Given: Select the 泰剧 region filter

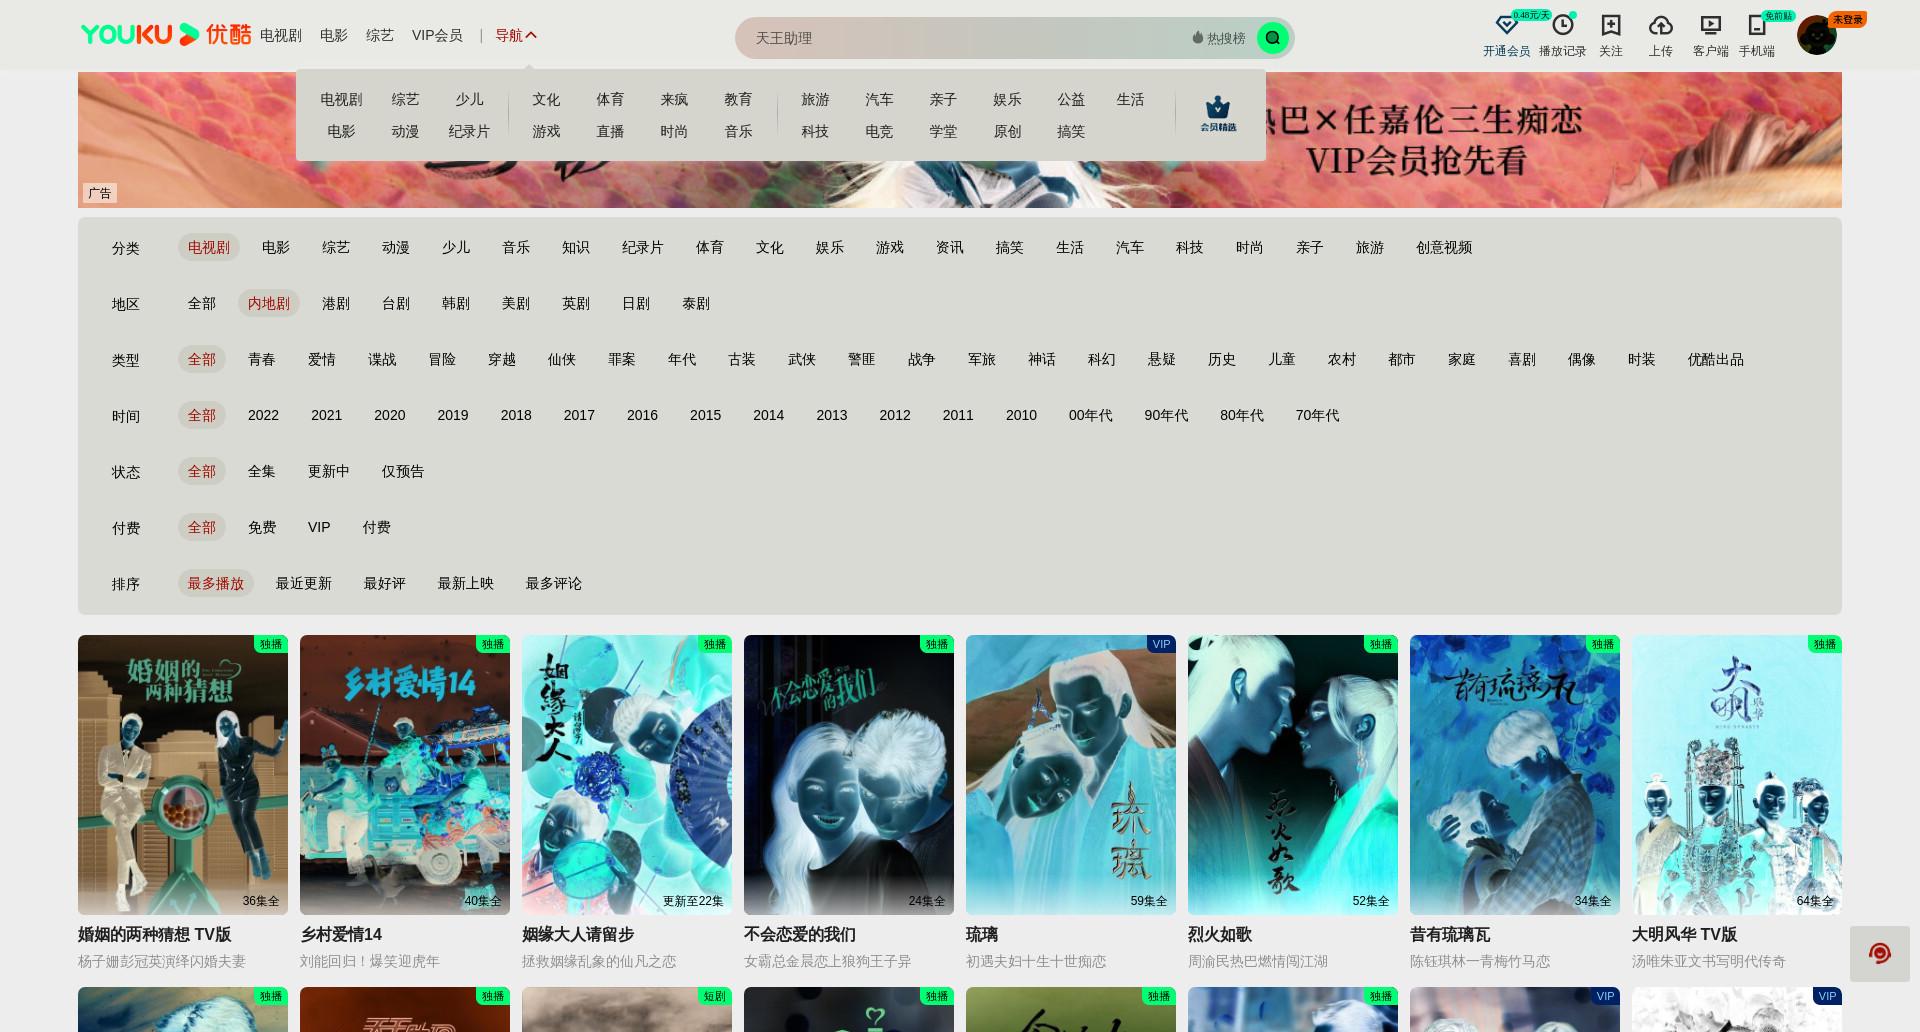Looking at the screenshot, I should click(x=696, y=303).
